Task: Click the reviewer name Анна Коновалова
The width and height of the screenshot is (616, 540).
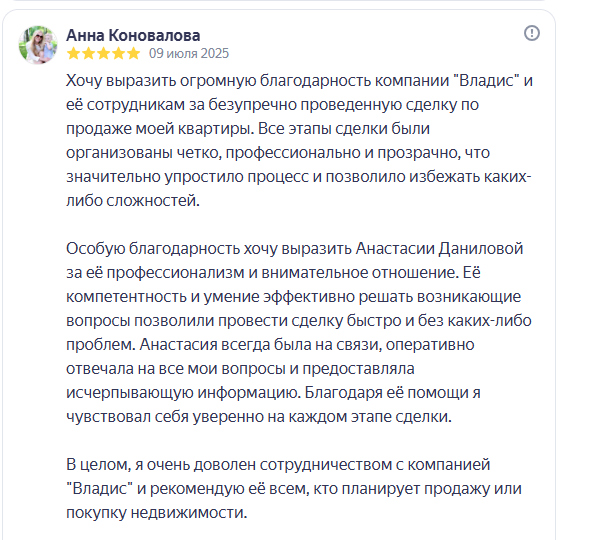Action: [133, 35]
